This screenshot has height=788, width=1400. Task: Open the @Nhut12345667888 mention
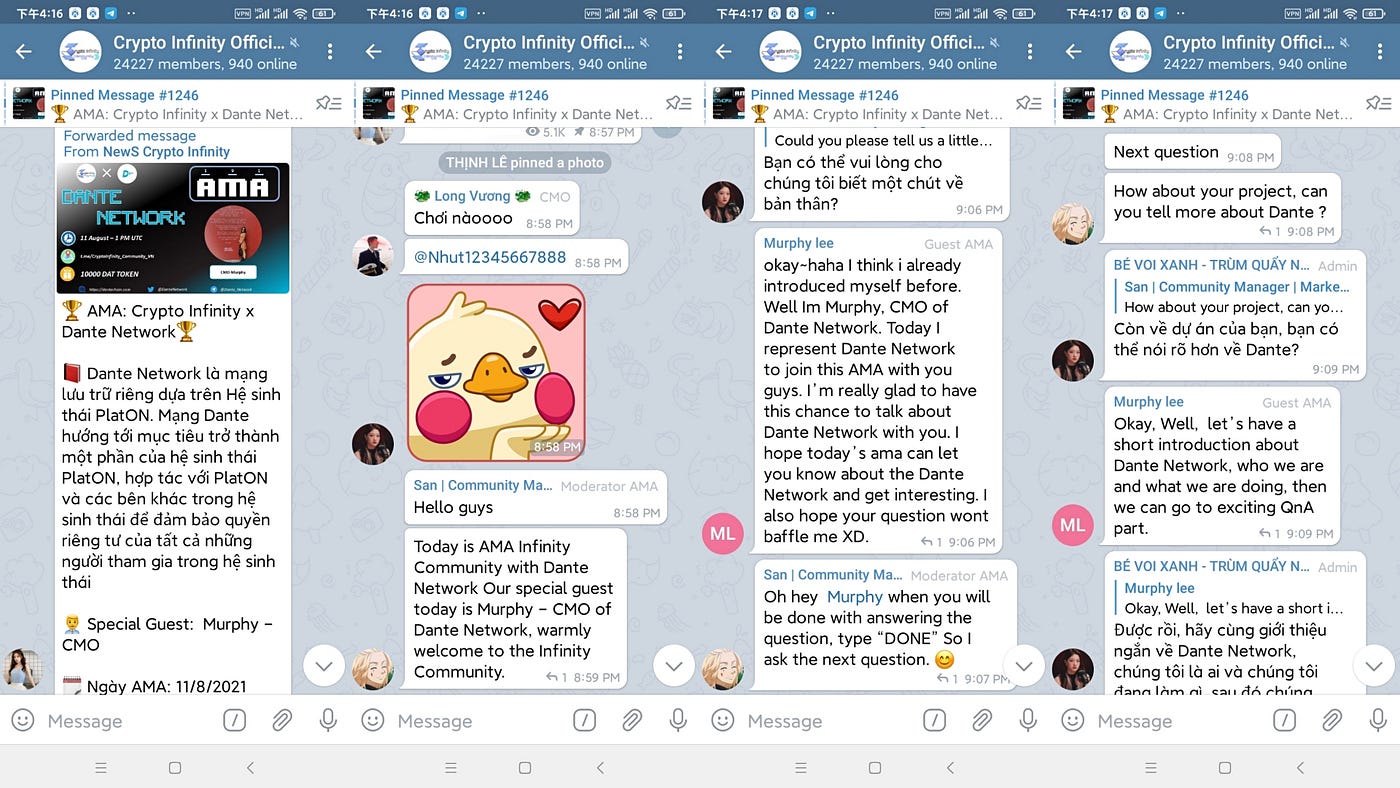pos(490,257)
